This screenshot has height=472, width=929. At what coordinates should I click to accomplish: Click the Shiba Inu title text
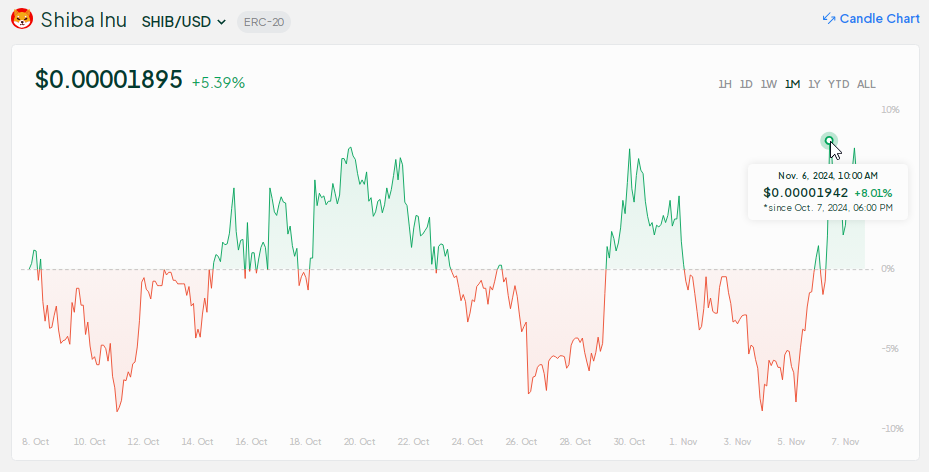[84, 20]
